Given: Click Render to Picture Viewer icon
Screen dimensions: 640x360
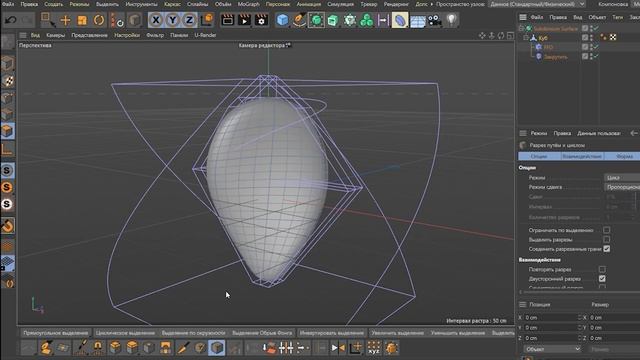Looking at the screenshot, I should (x=244, y=20).
